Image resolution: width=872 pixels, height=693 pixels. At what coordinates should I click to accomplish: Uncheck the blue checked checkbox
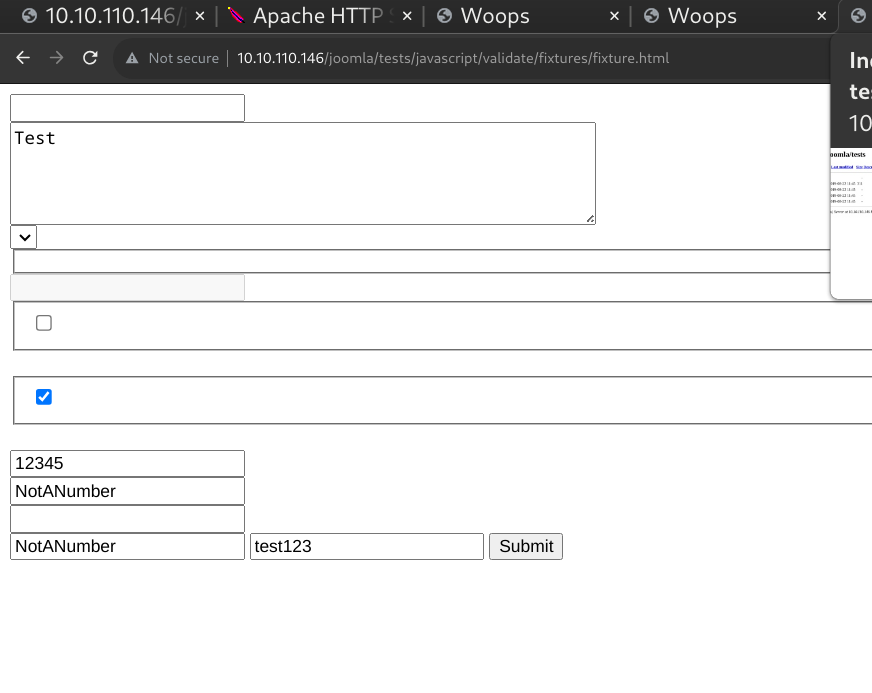(x=44, y=397)
